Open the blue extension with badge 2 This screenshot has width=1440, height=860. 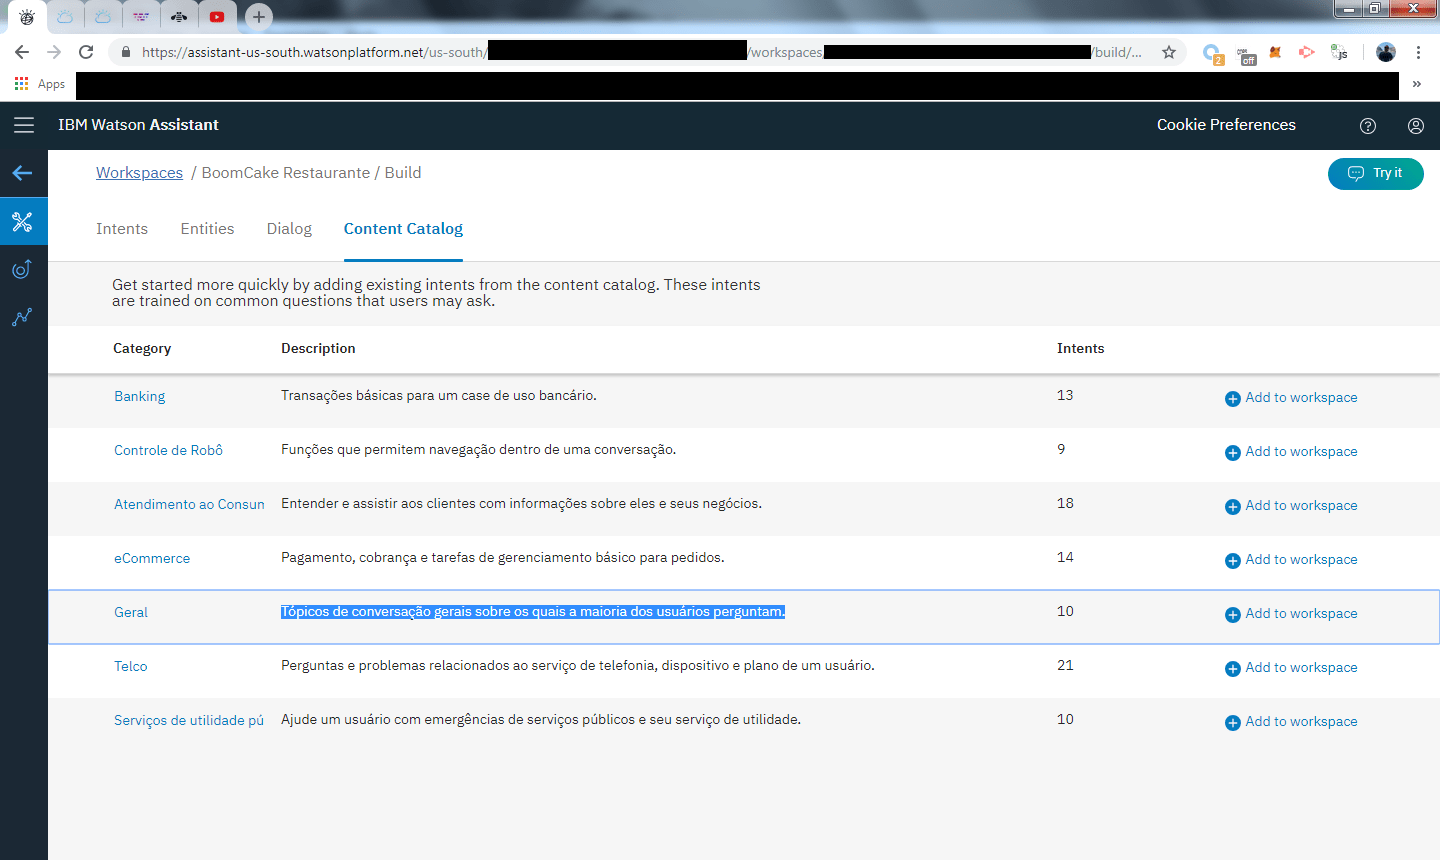click(x=1212, y=54)
